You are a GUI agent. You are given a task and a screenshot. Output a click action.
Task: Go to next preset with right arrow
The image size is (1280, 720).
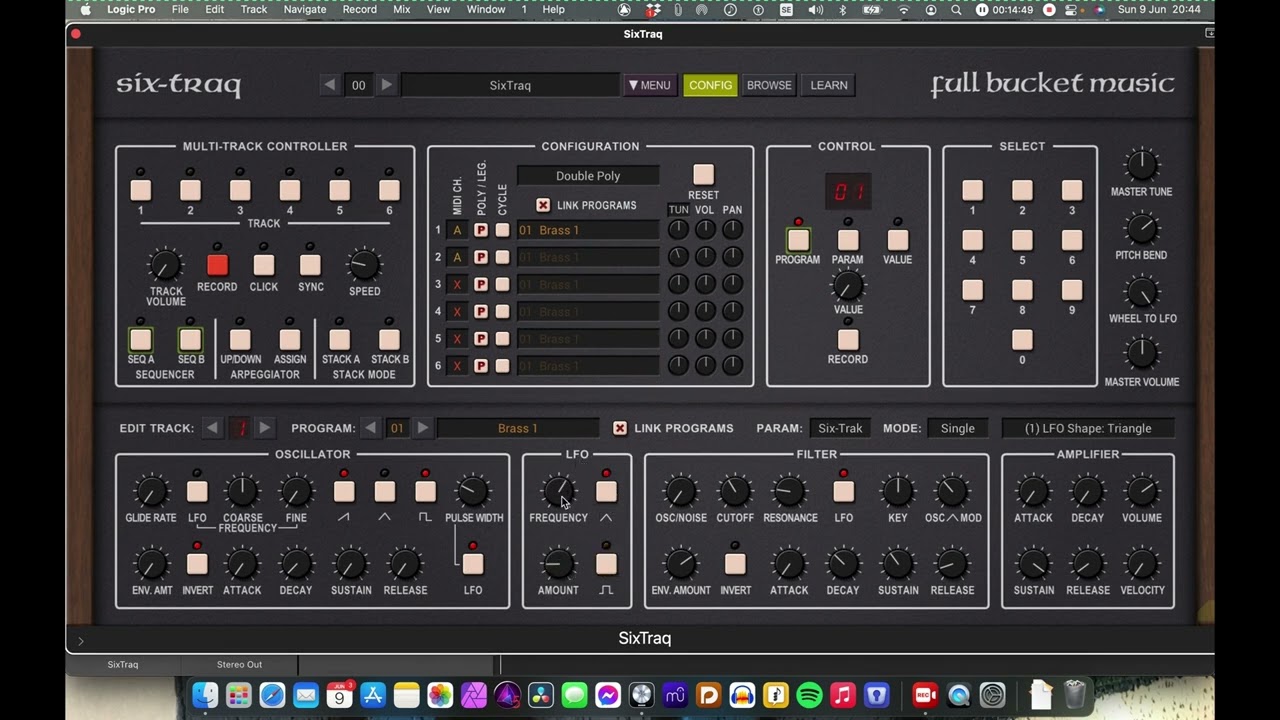click(x=387, y=85)
